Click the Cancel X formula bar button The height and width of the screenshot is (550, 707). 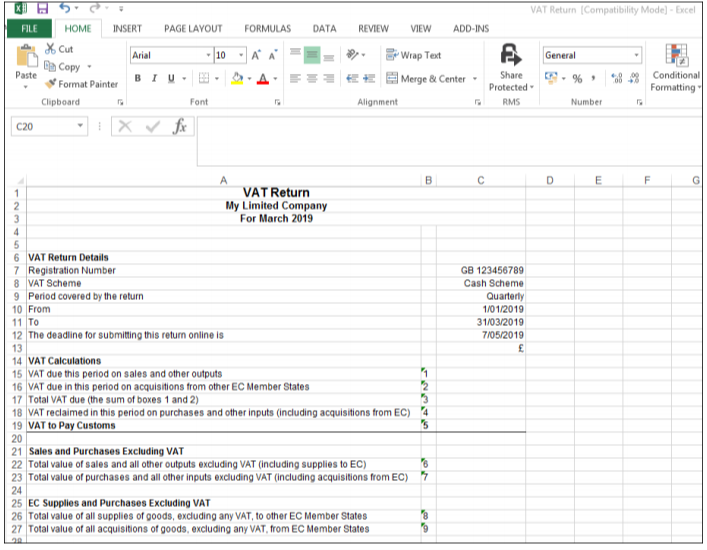(x=125, y=126)
